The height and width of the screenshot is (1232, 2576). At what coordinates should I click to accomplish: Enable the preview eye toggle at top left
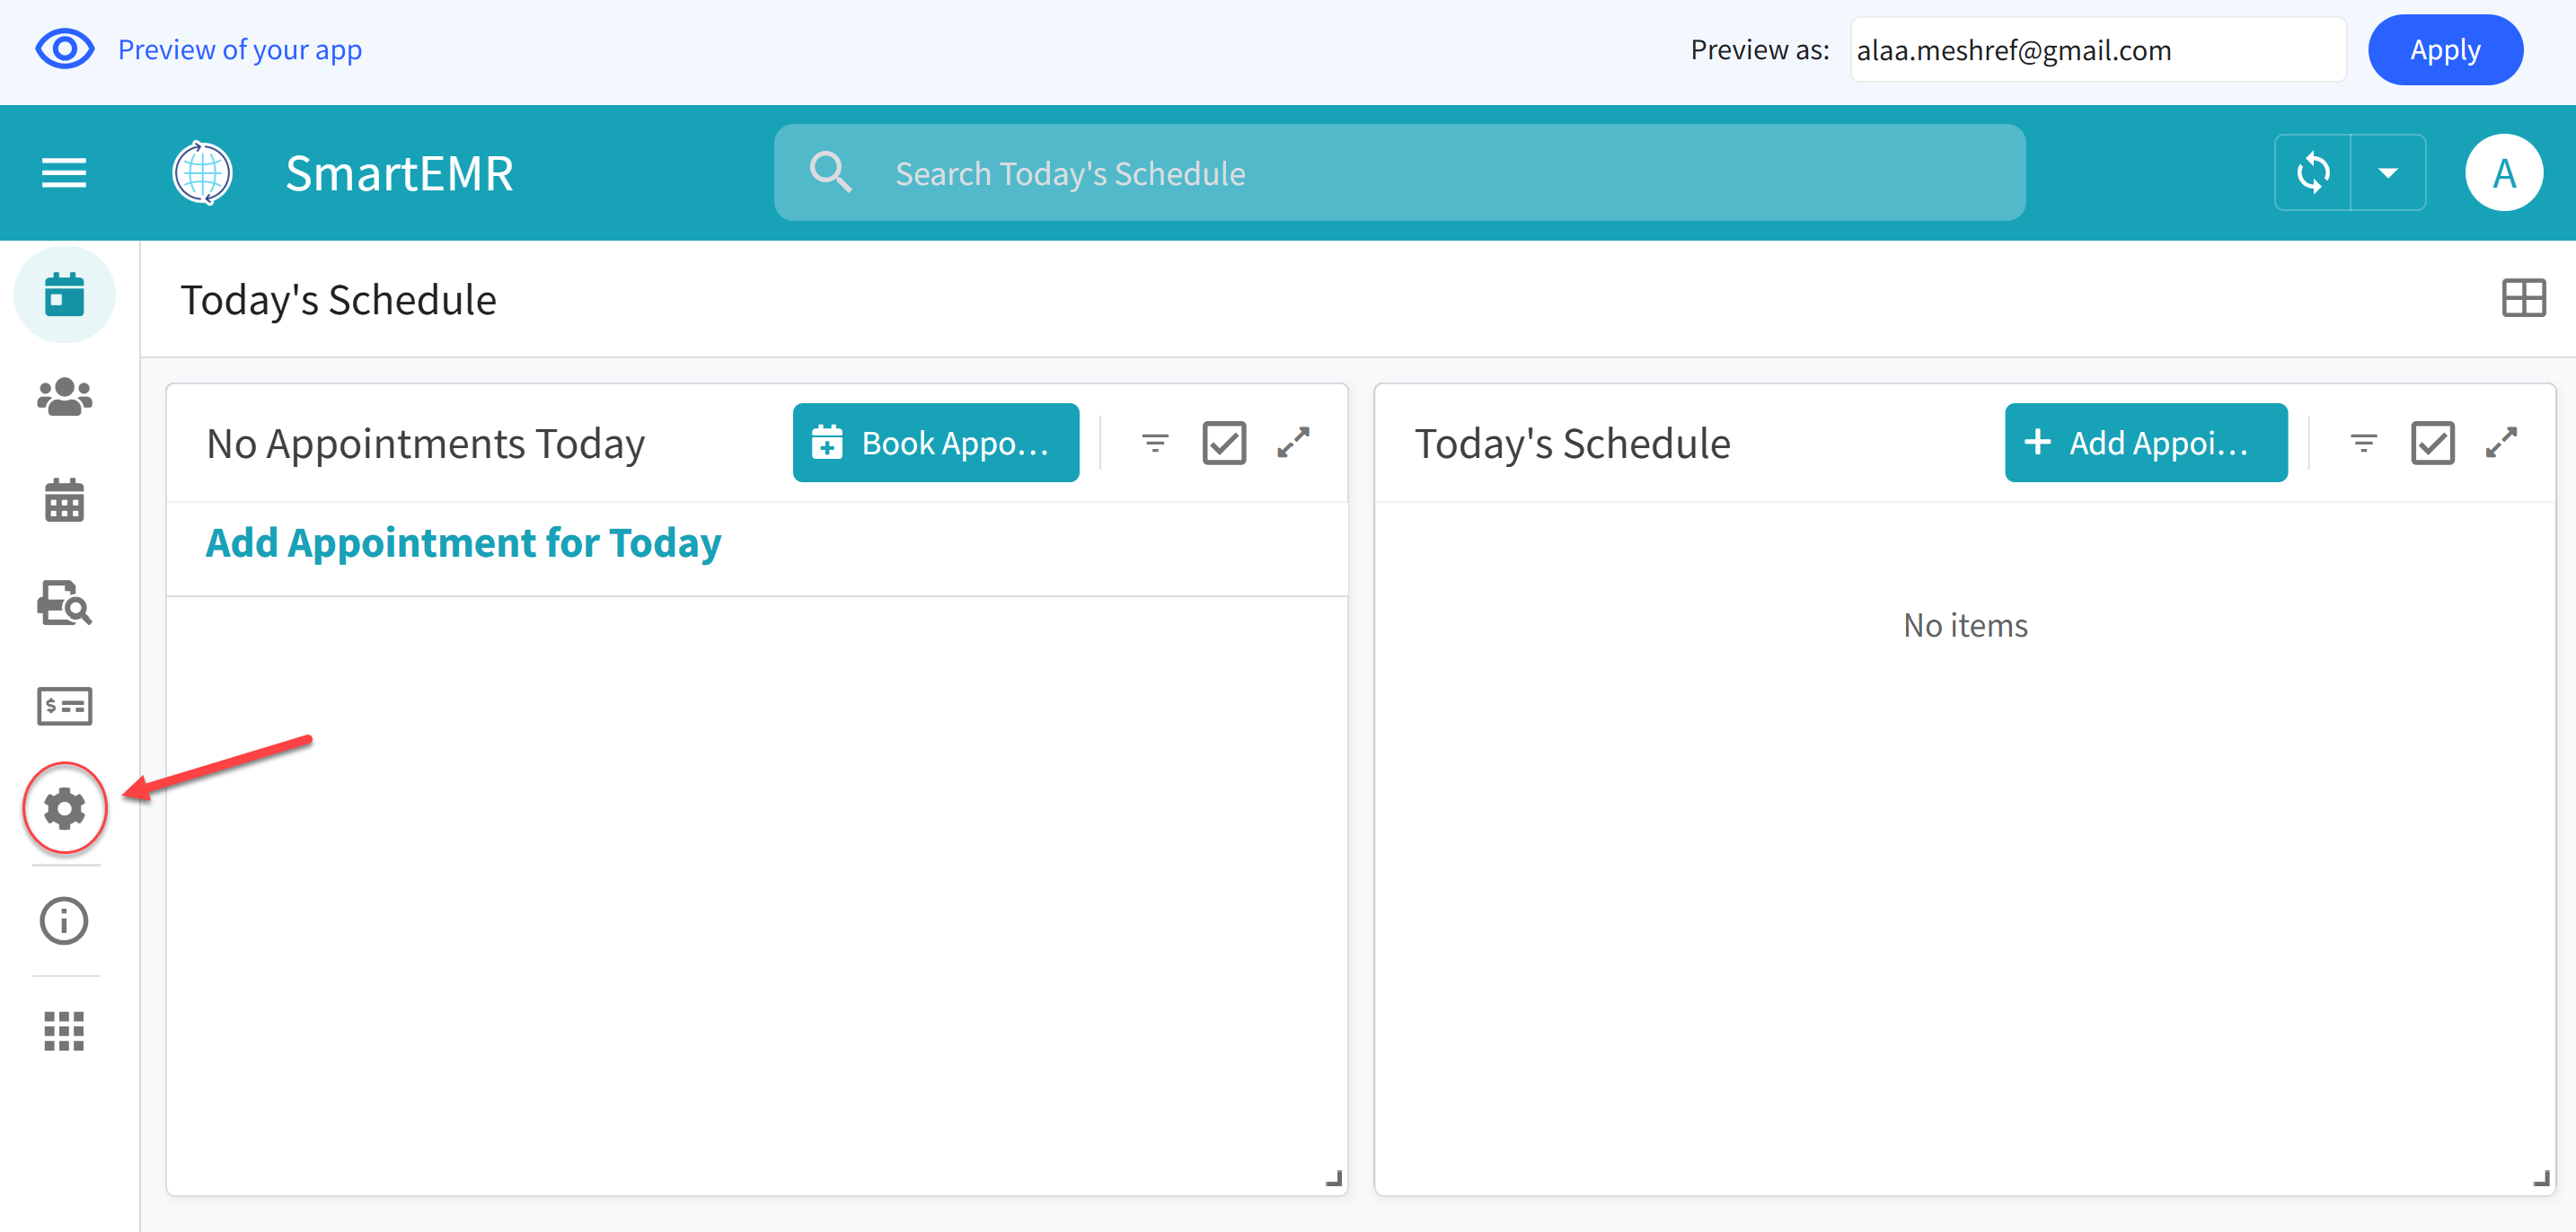pyautogui.click(x=63, y=48)
